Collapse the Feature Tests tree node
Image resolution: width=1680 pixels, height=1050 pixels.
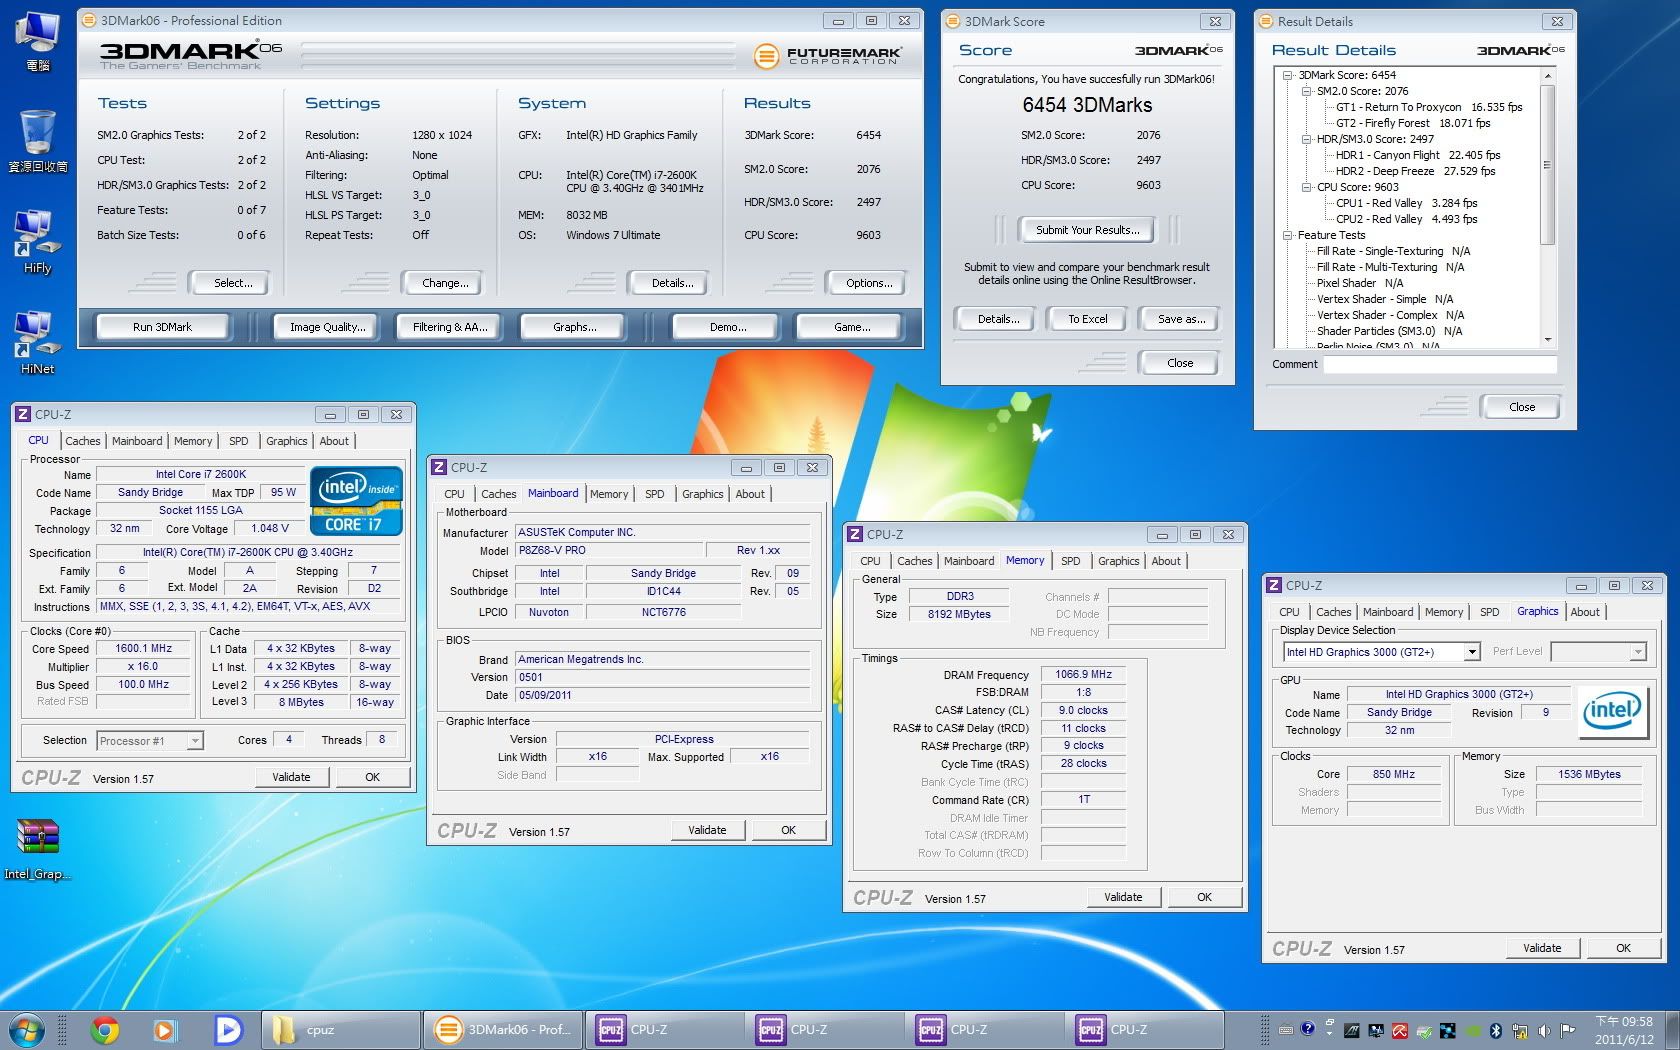(1289, 235)
